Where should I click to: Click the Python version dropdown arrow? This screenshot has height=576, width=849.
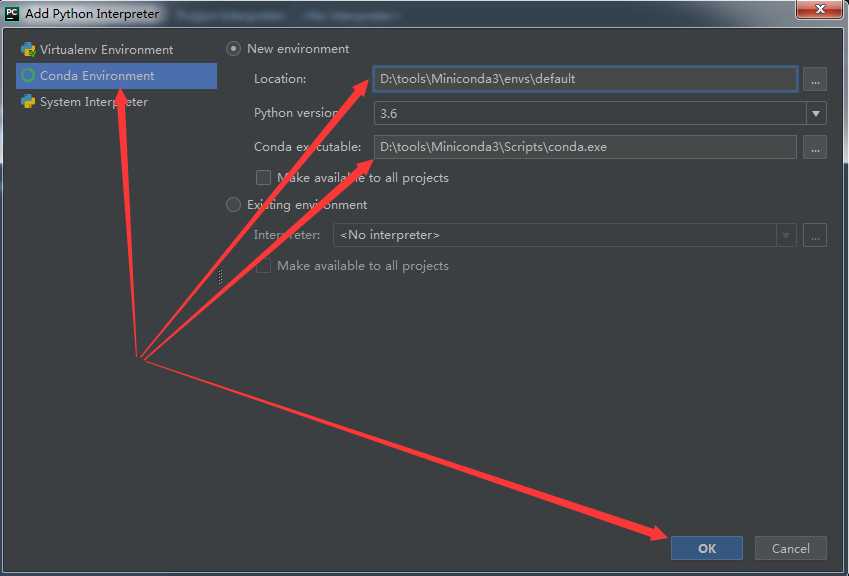point(815,114)
